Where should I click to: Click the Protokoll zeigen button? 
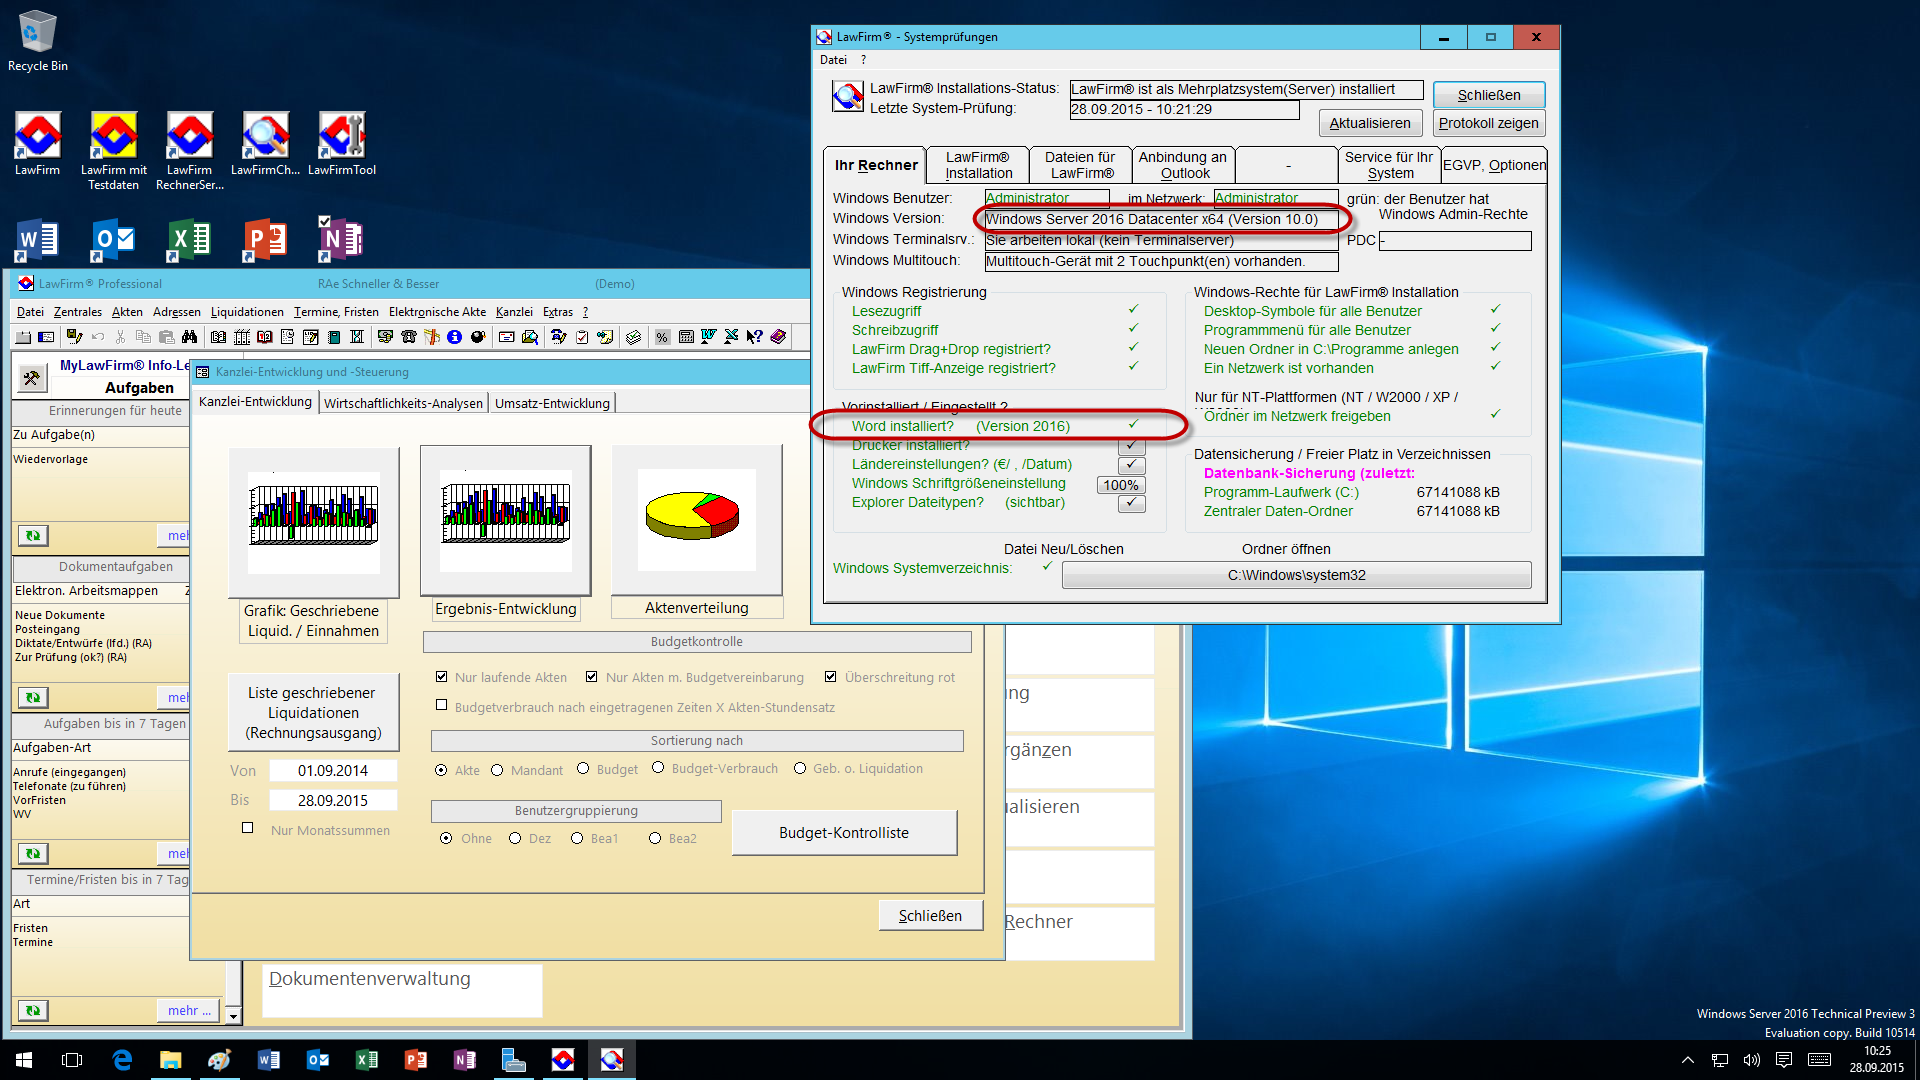[1488, 123]
